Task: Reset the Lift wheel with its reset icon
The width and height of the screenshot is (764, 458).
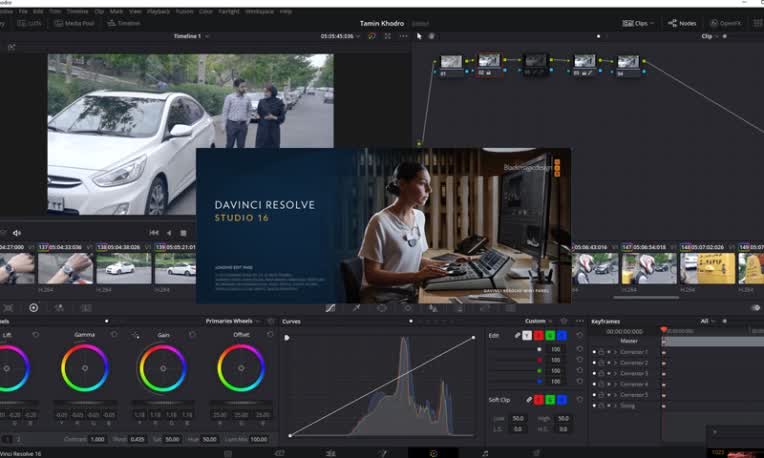Action: pyautogui.click(x=36, y=334)
